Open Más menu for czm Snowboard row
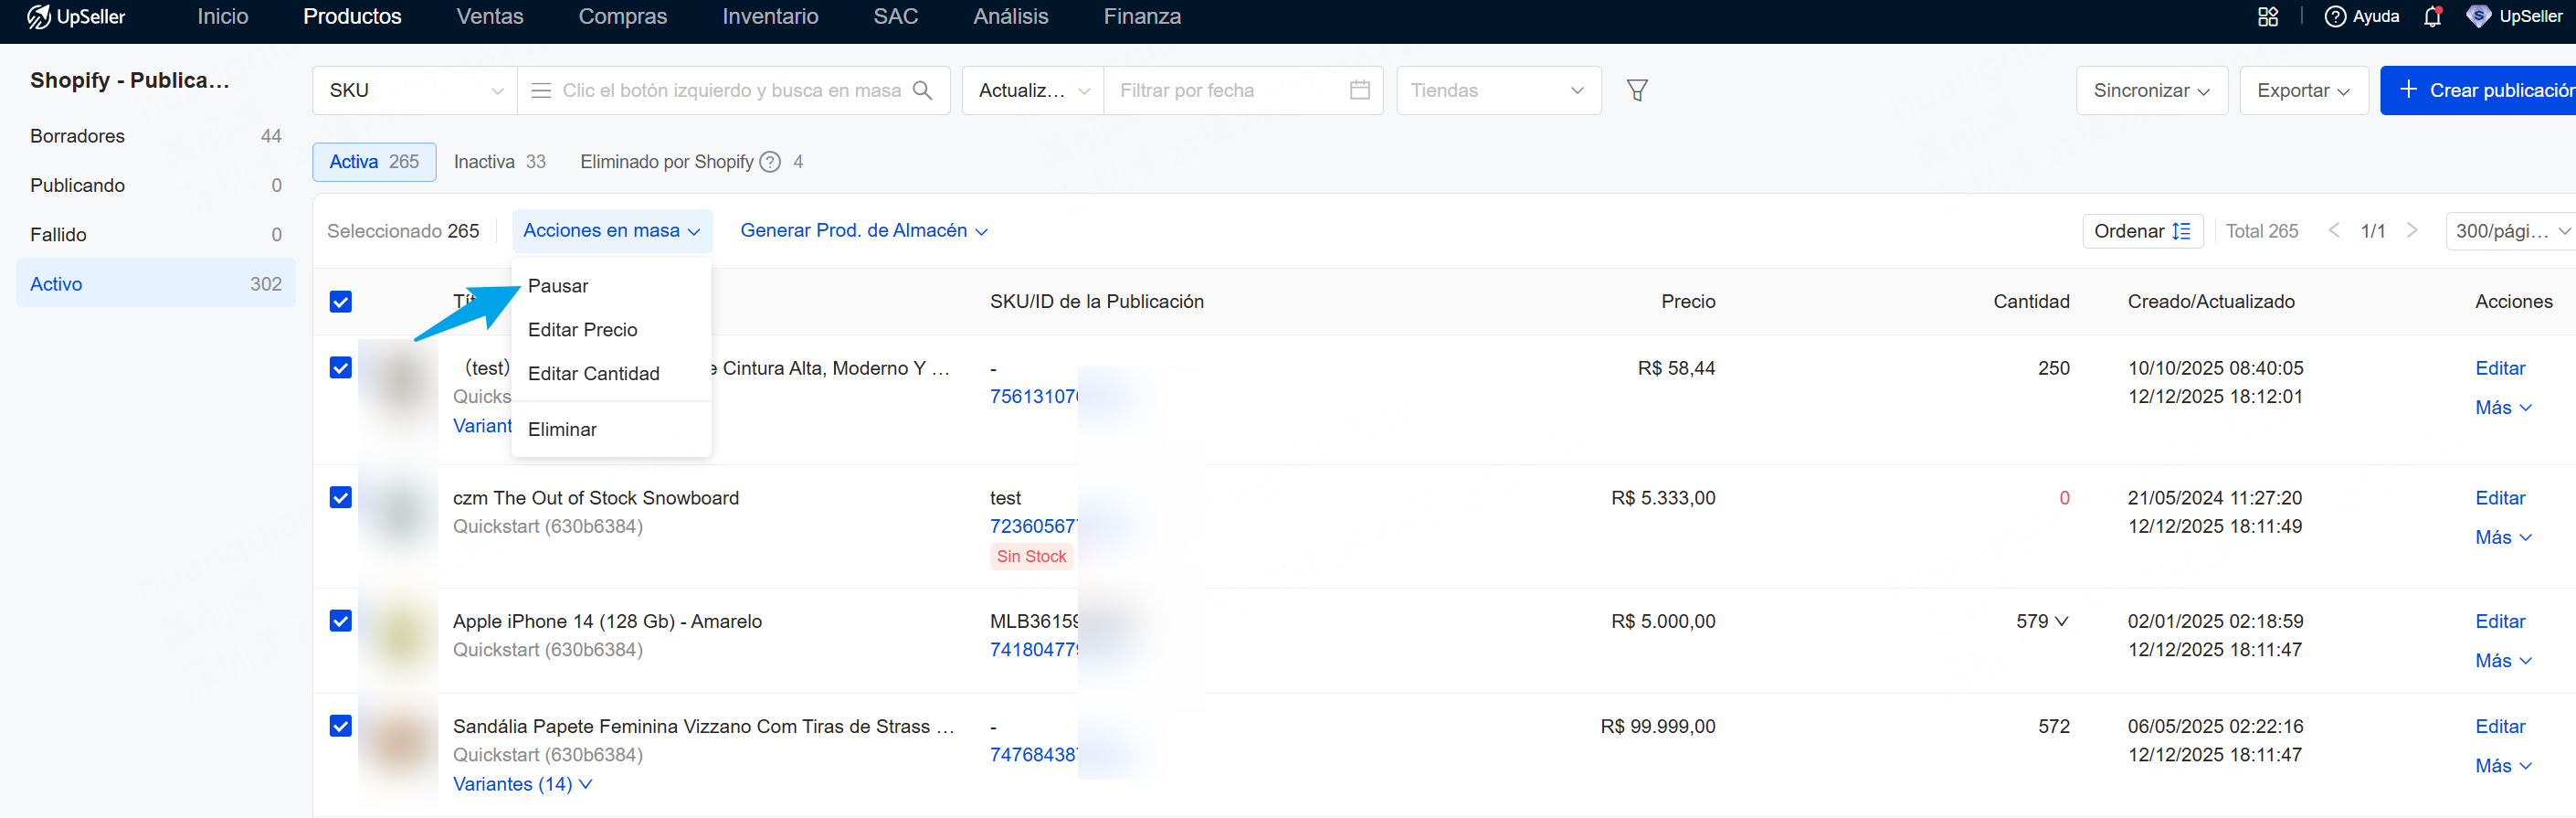 pyautogui.click(x=2503, y=538)
